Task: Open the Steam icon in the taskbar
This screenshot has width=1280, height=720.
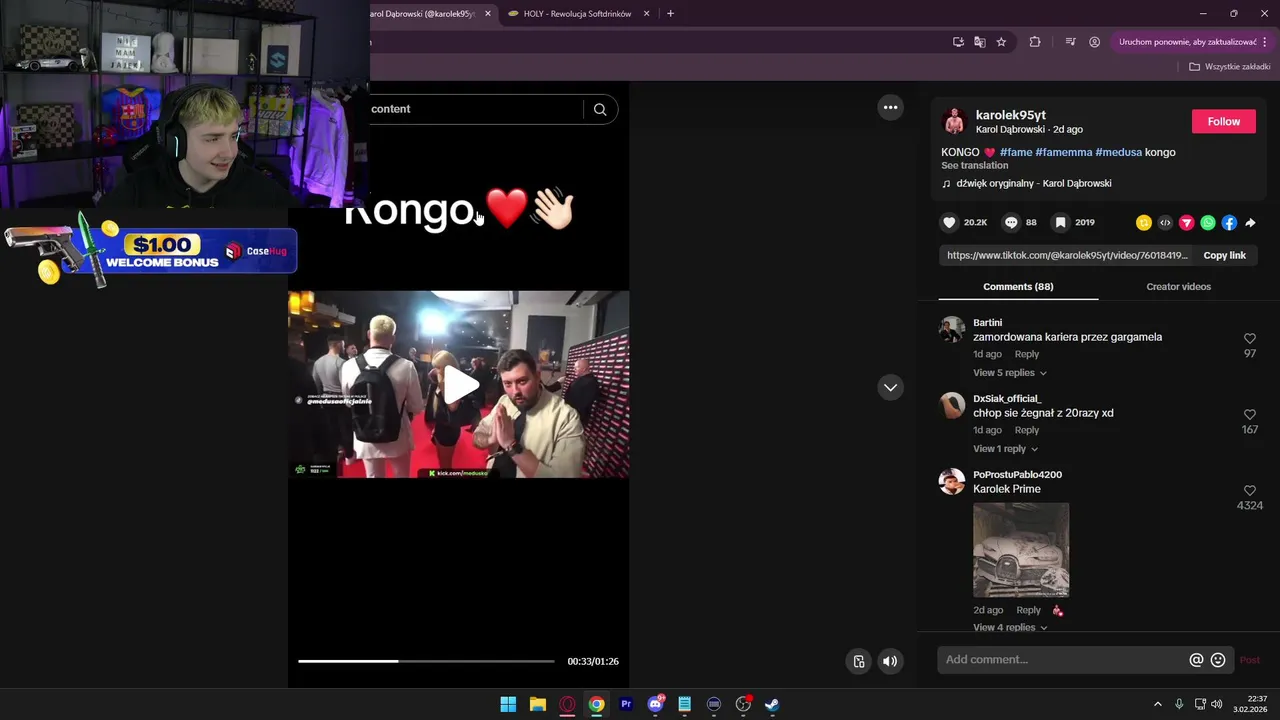Action: (772, 704)
